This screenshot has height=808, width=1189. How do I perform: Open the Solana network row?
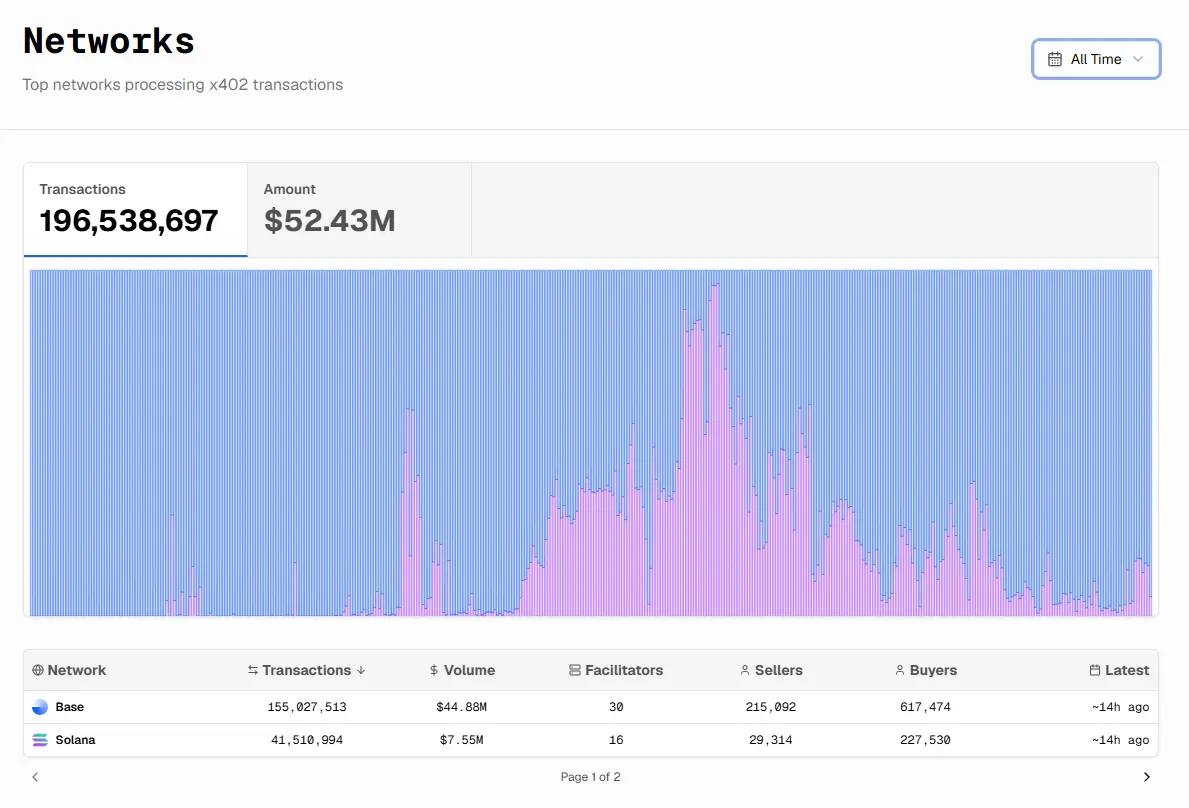[x=591, y=740]
